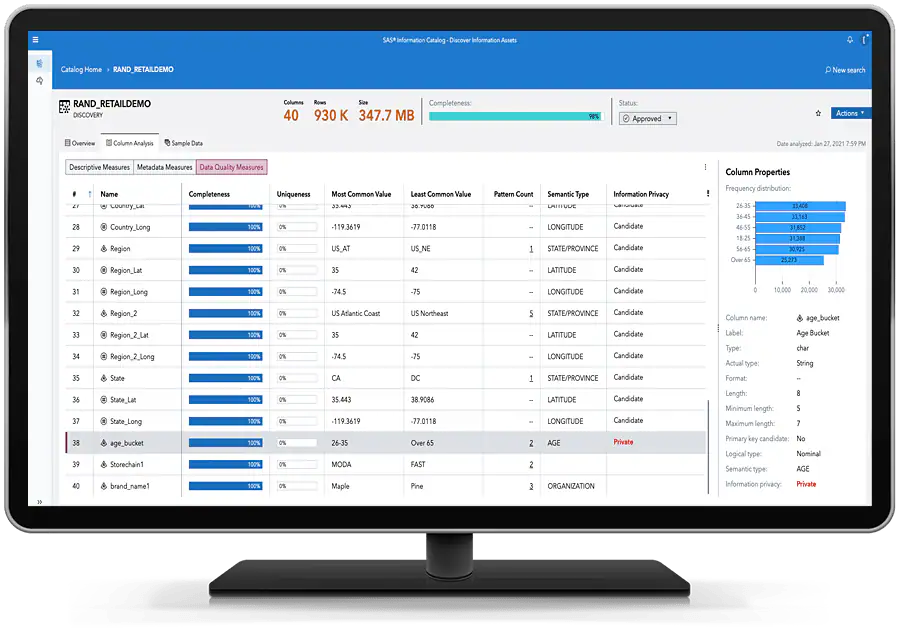900x629 pixels.
Task: Open pattern count link for age_bucket row
Action: [x=531, y=443]
